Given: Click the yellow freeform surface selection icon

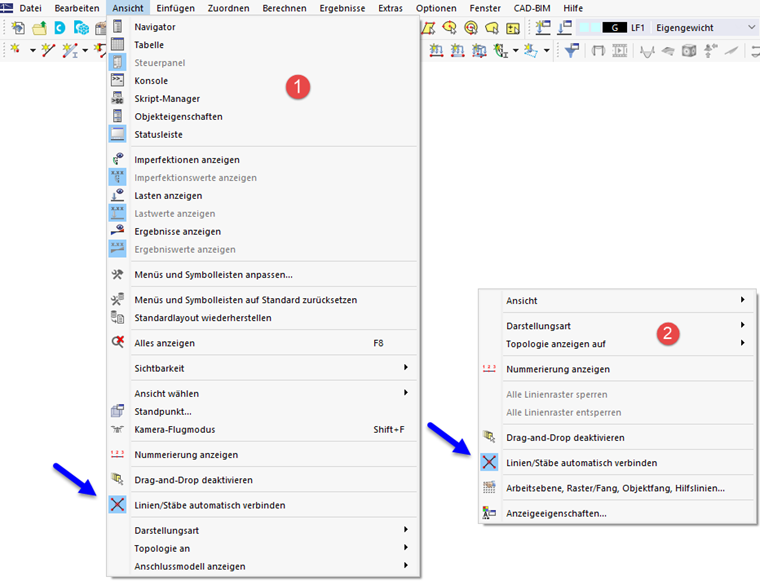Looking at the screenshot, I should tap(491, 28).
